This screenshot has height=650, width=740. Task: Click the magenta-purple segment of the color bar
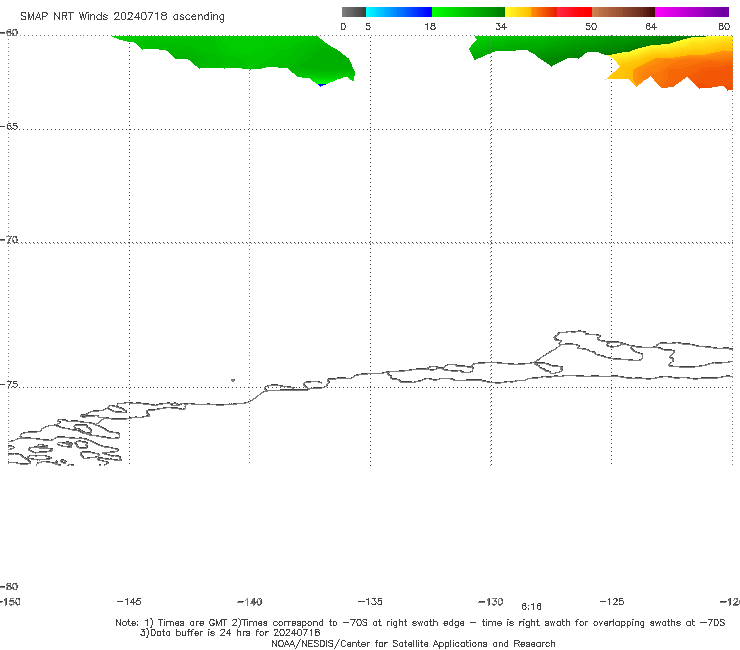[x=691, y=12]
